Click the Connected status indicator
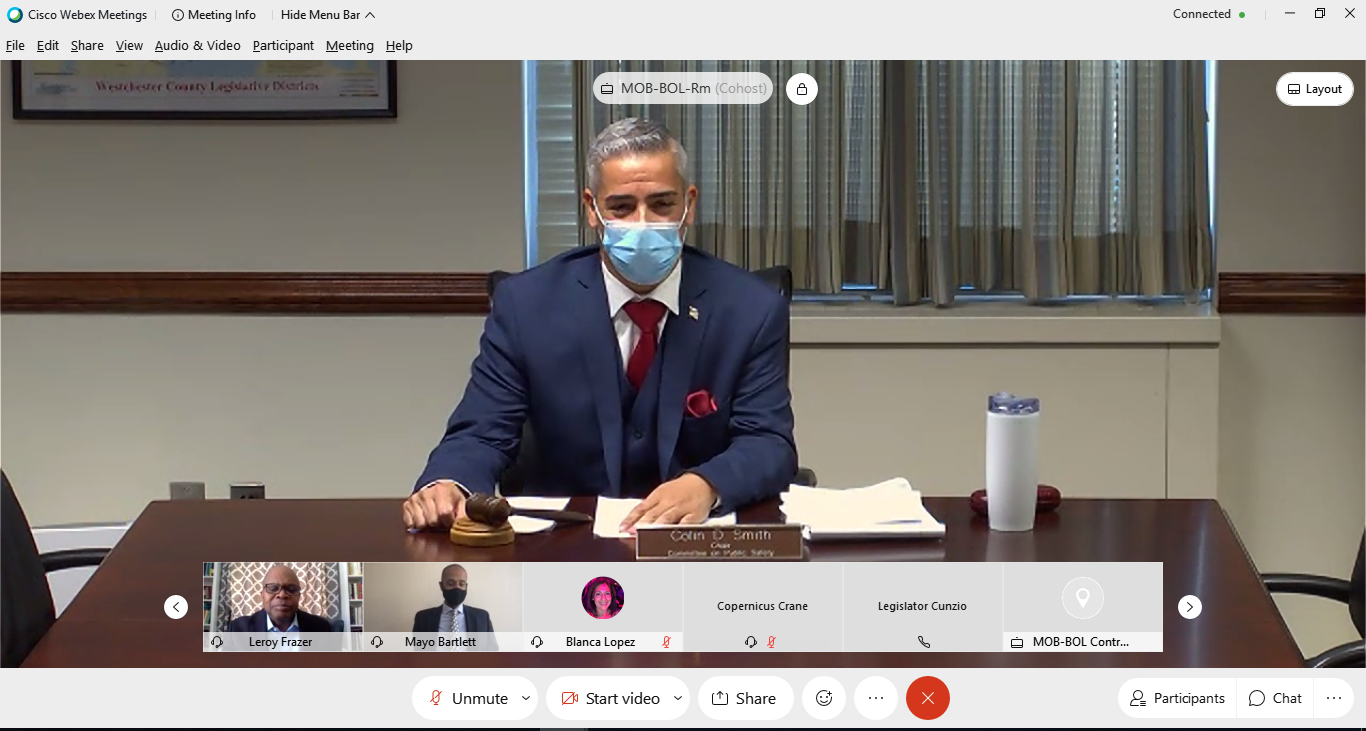Screen dimensions: 1366x731 1209,15
